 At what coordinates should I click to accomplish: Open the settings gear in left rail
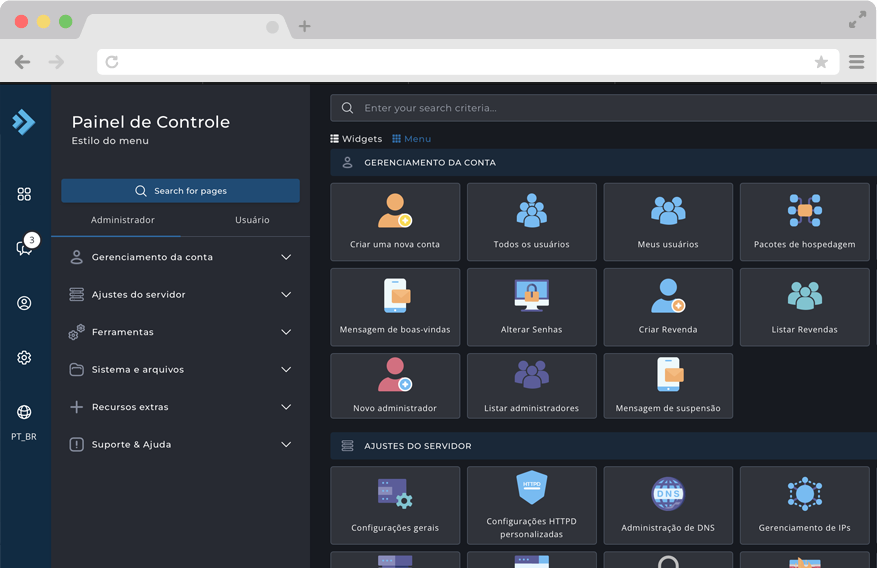pyautogui.click(x=24, y=358)
